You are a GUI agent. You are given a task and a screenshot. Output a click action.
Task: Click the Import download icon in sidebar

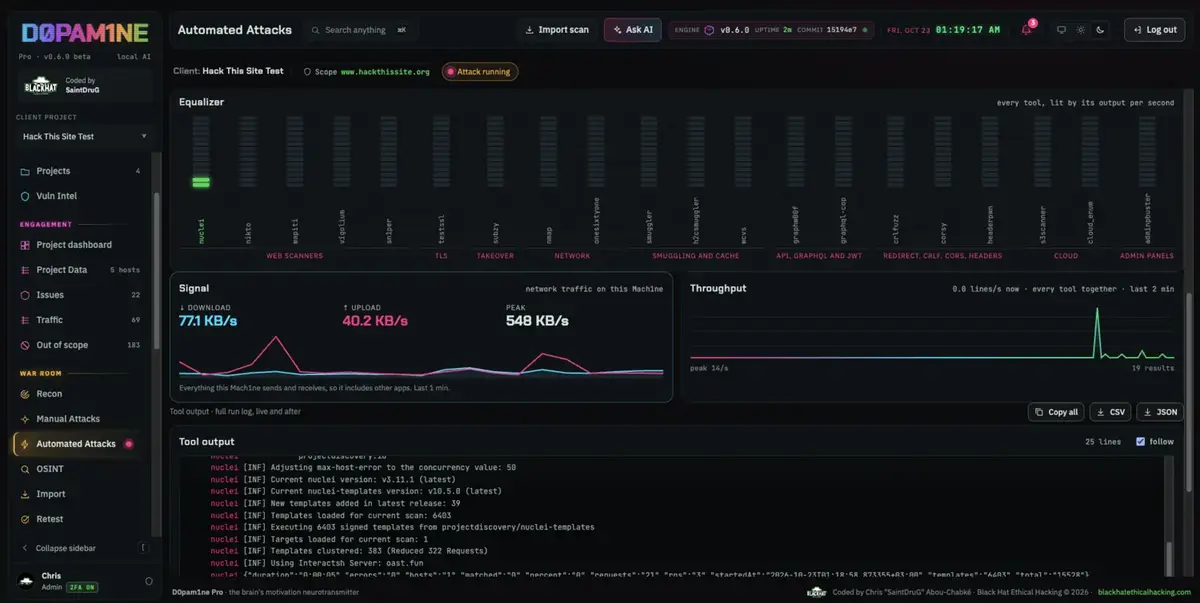[26, 494]
